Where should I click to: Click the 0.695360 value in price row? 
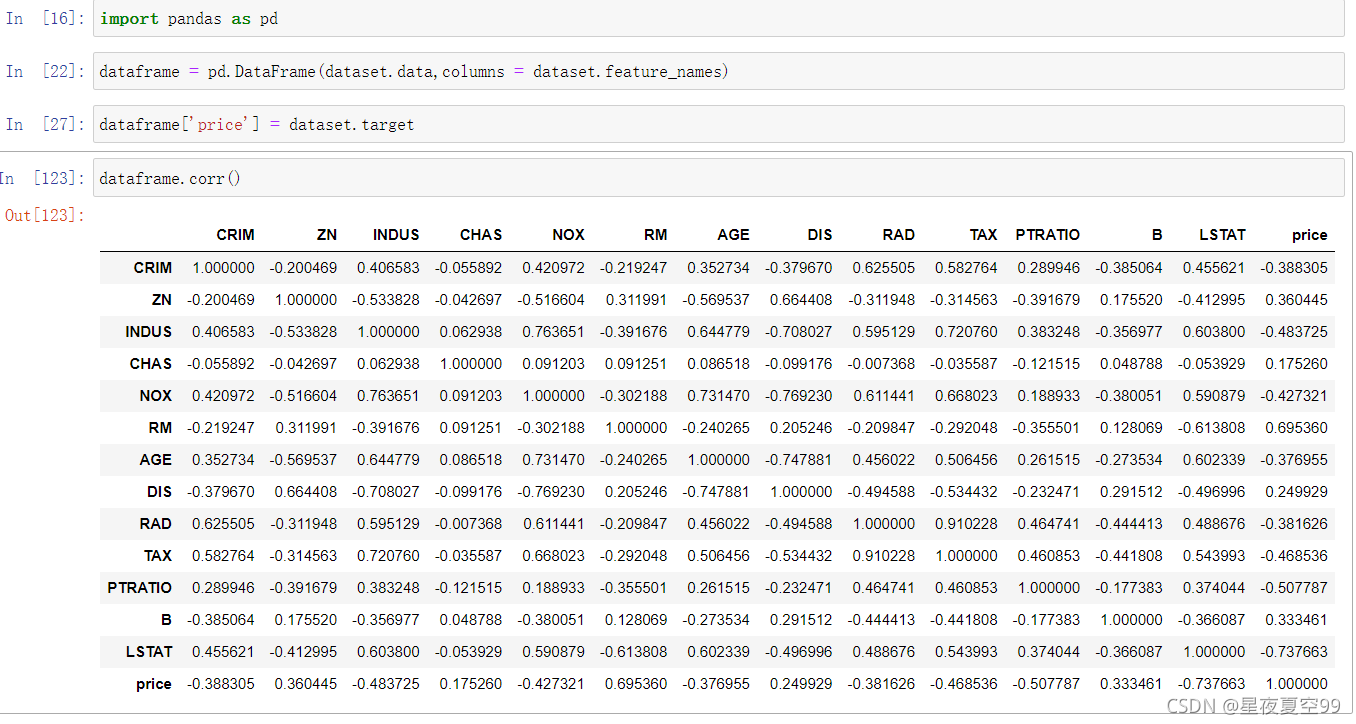(x=636, y=684)
